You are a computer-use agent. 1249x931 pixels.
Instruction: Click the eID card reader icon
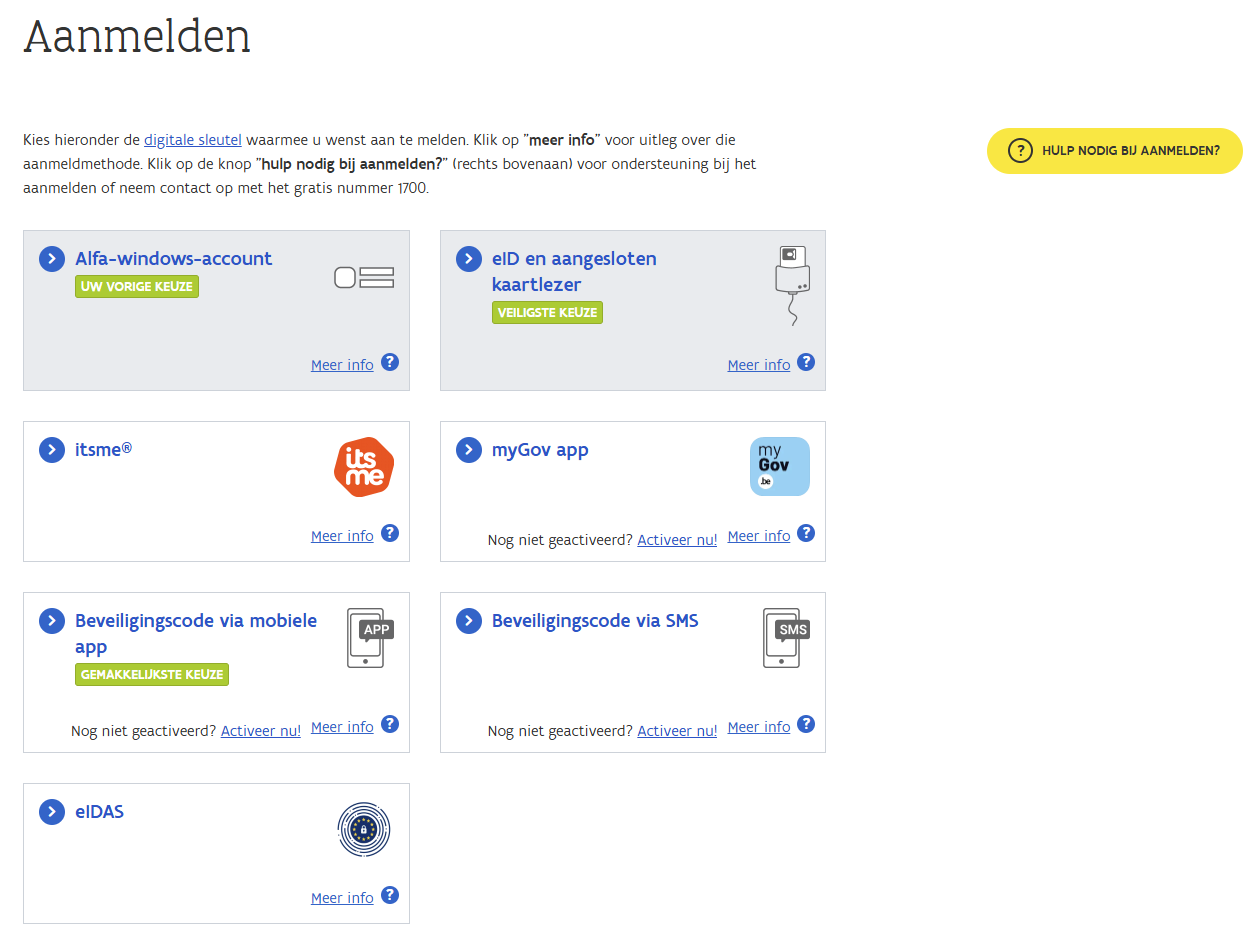pos(792,284)
